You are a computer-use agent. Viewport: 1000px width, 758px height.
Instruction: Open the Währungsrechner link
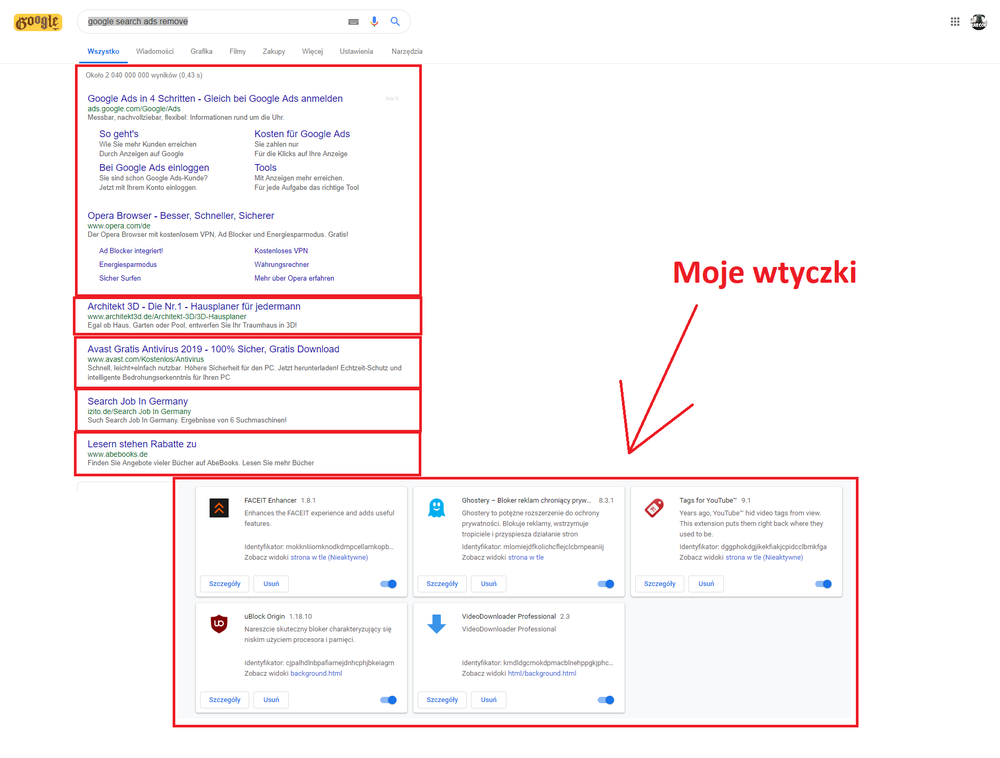281,265
